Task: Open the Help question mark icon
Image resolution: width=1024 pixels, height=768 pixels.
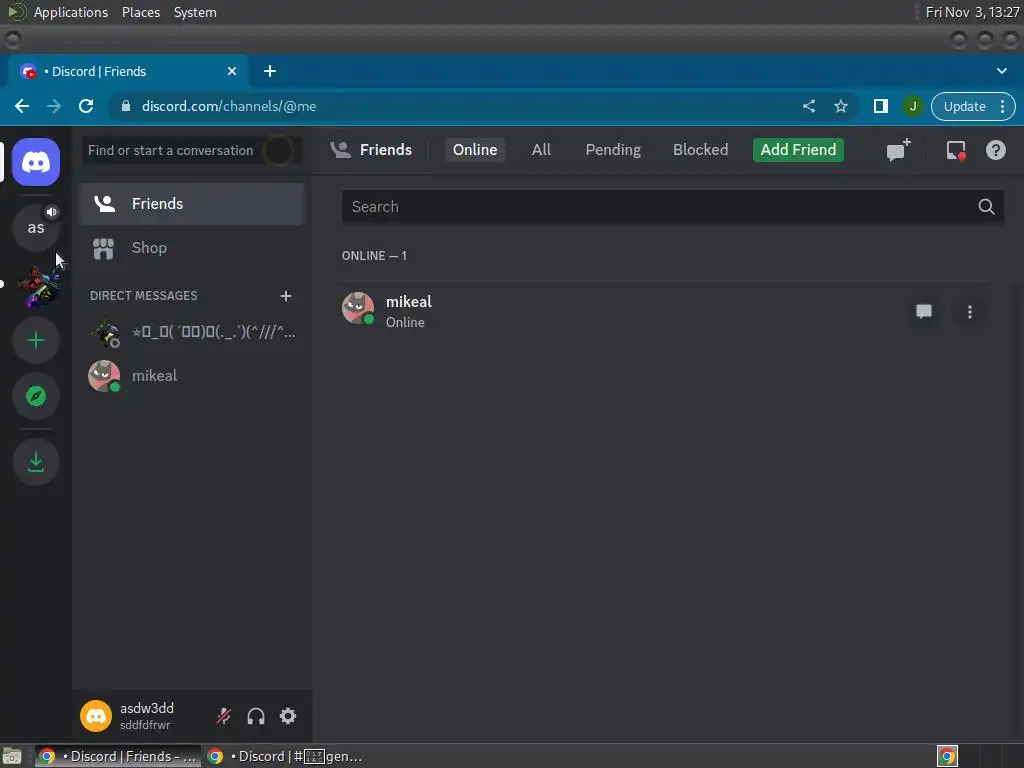Action: (995, 150)
